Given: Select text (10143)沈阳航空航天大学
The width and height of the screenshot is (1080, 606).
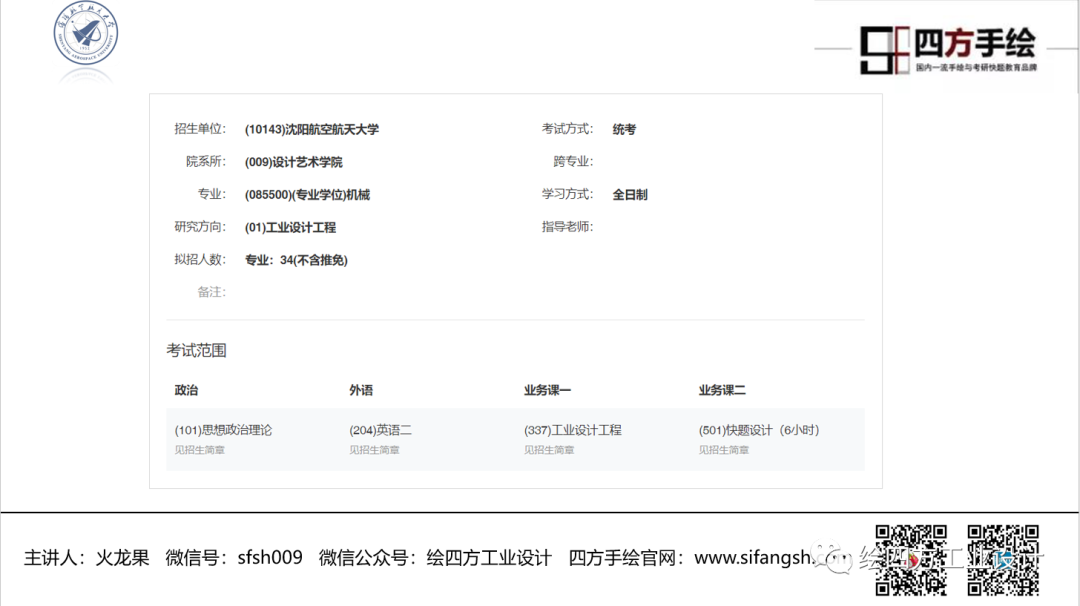Looking at the screenshot, I should (312, 129).
